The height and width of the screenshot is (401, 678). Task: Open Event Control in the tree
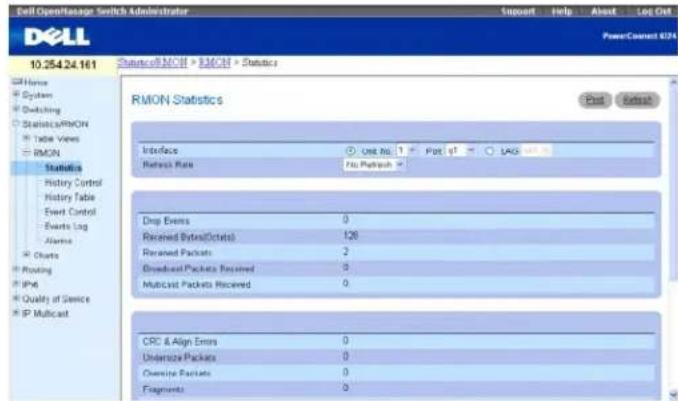pyautogui.click(x=70, y=212)
